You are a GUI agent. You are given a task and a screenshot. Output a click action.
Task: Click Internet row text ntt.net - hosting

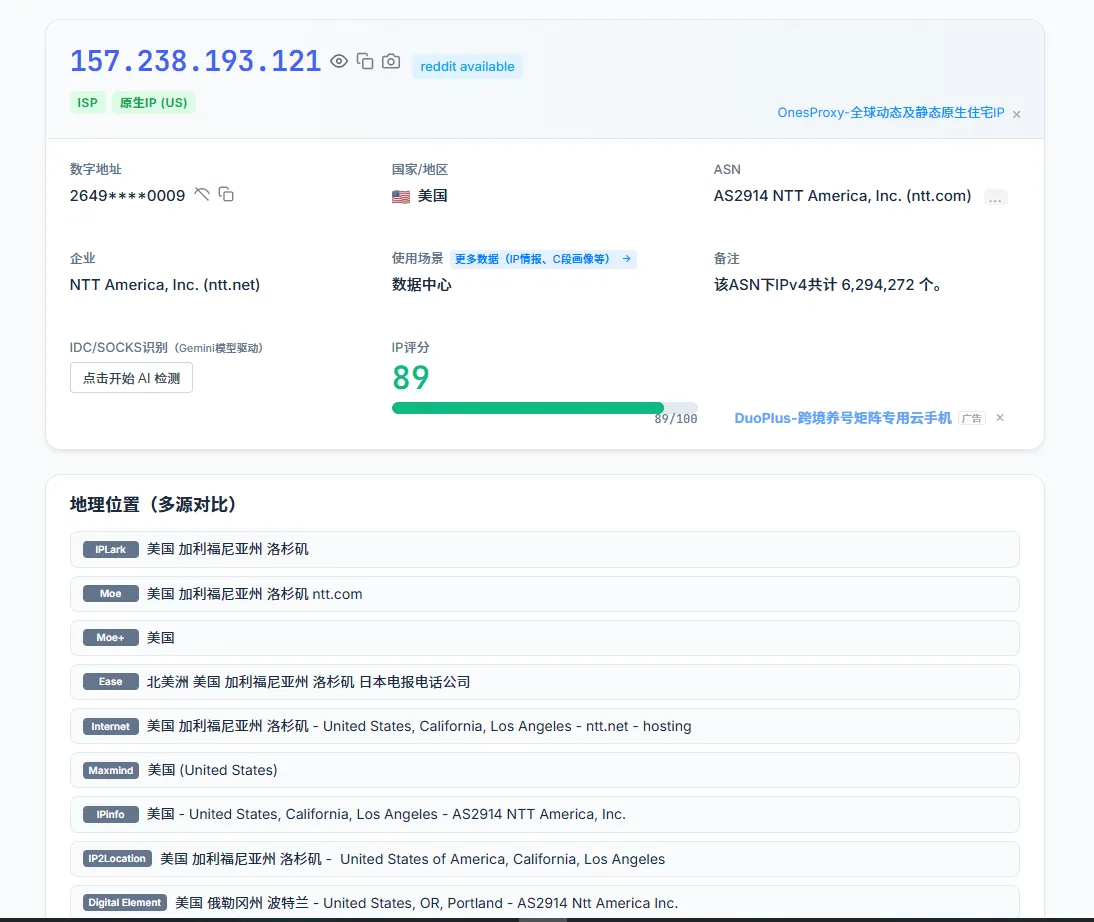tap(638, 726)
